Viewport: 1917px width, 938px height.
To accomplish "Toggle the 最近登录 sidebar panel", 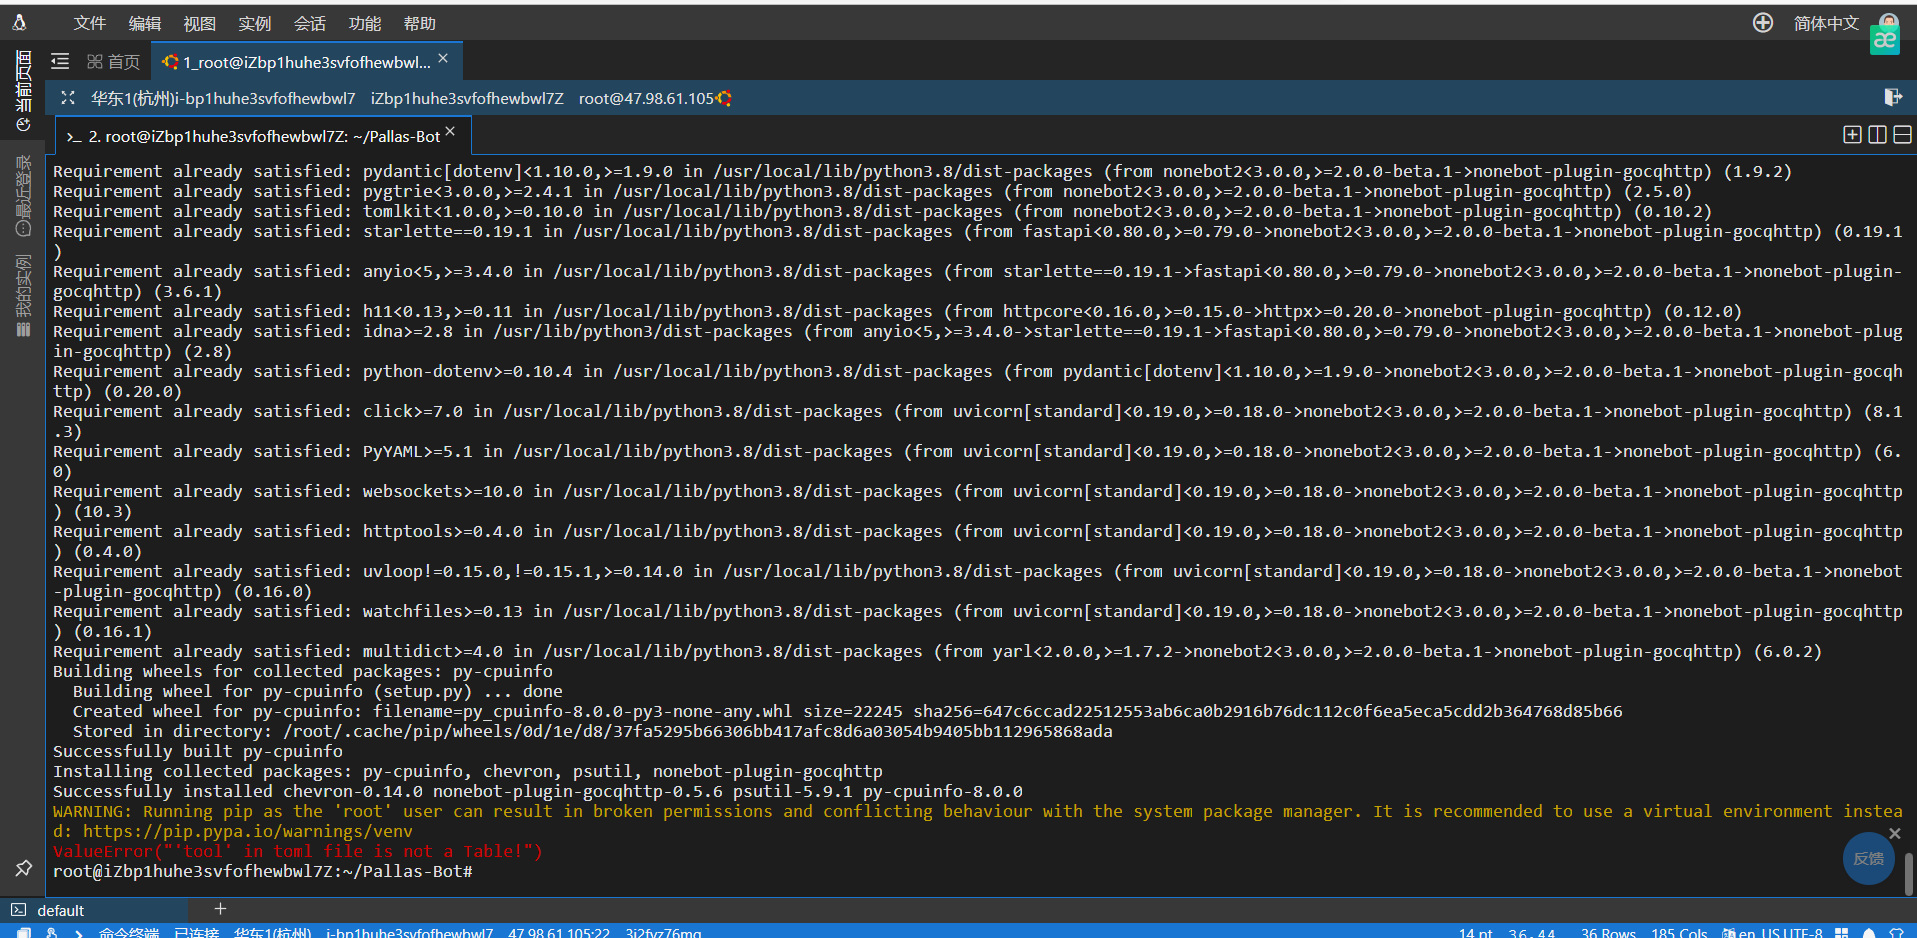I will click(x=23, y=195).
